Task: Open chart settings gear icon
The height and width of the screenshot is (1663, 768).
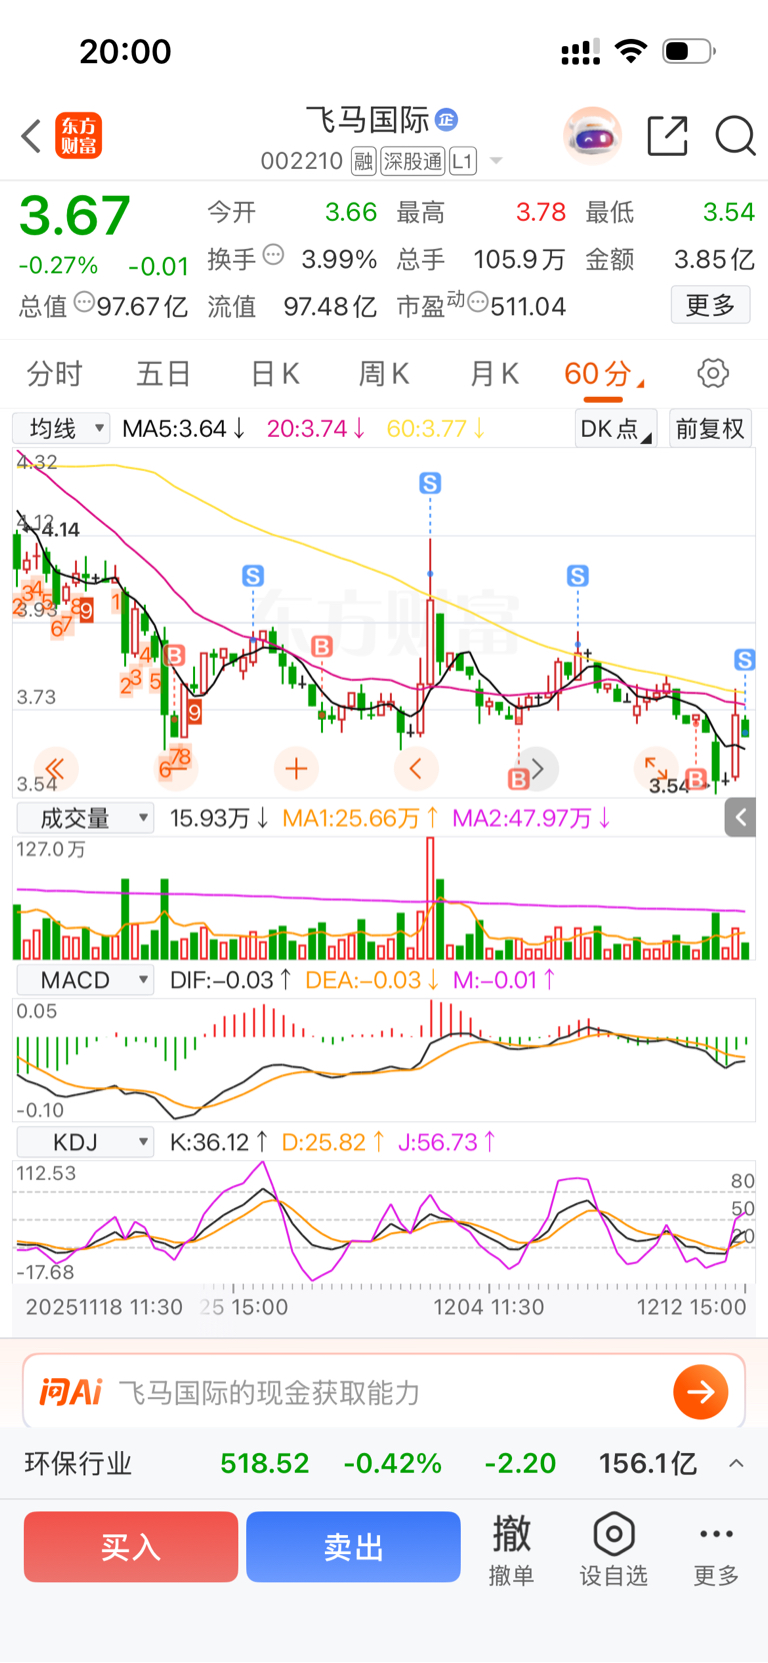Action: [x=713, y=374]
